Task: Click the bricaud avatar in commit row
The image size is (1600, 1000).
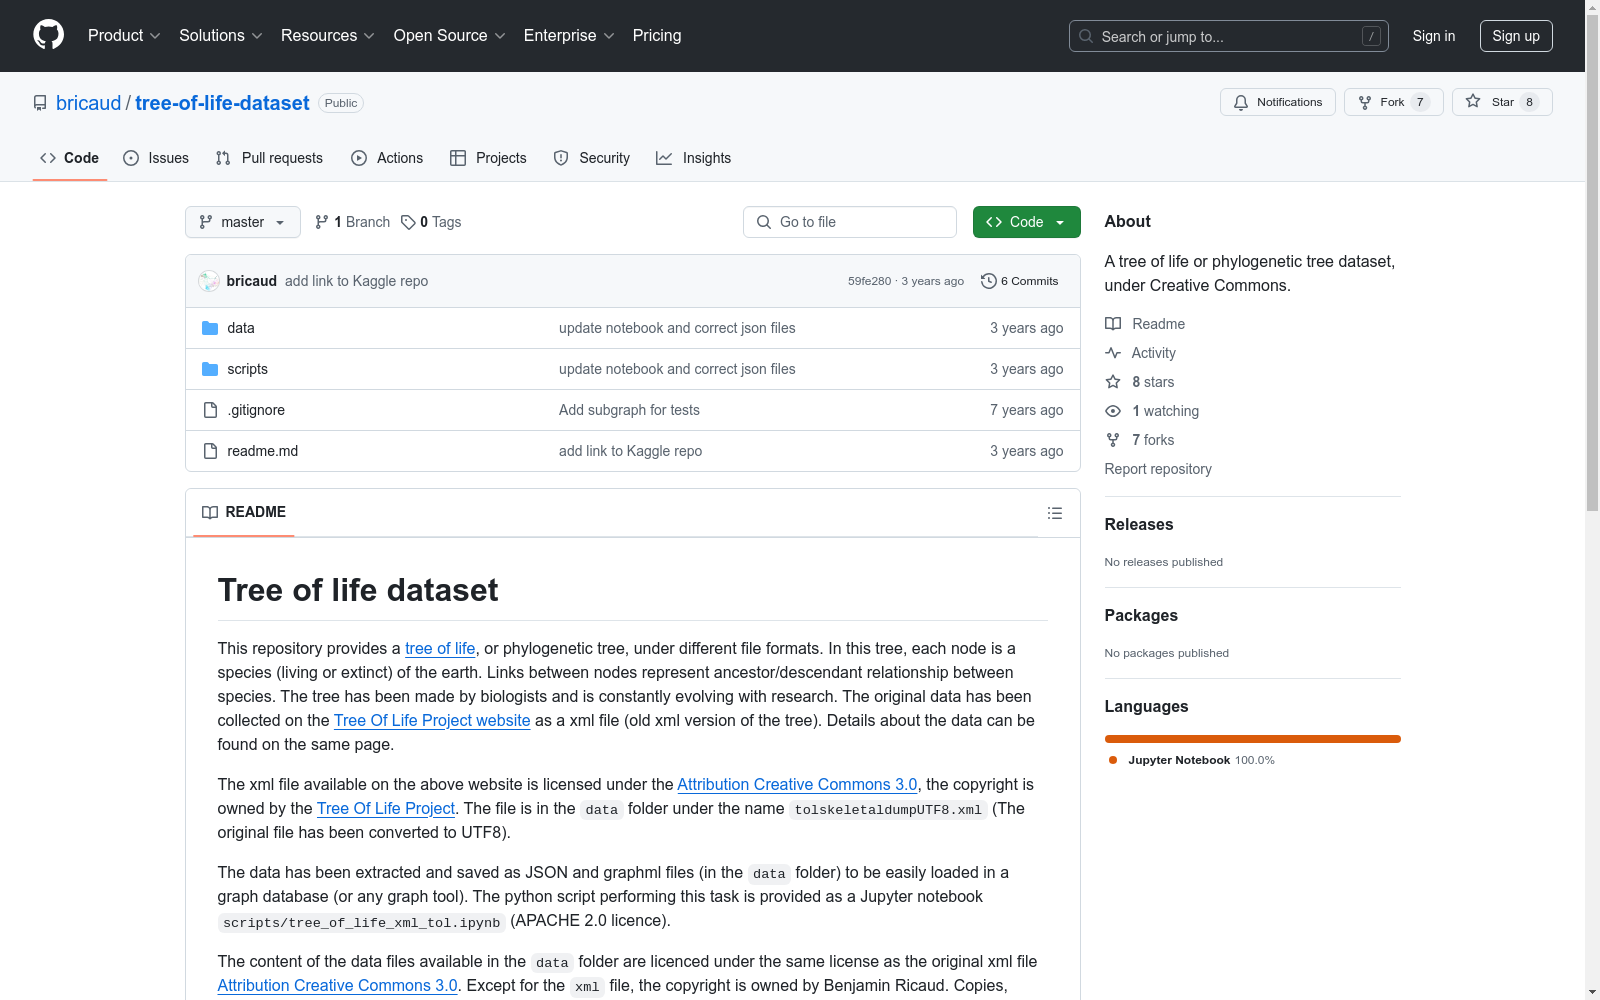Action: pos(209,281)
